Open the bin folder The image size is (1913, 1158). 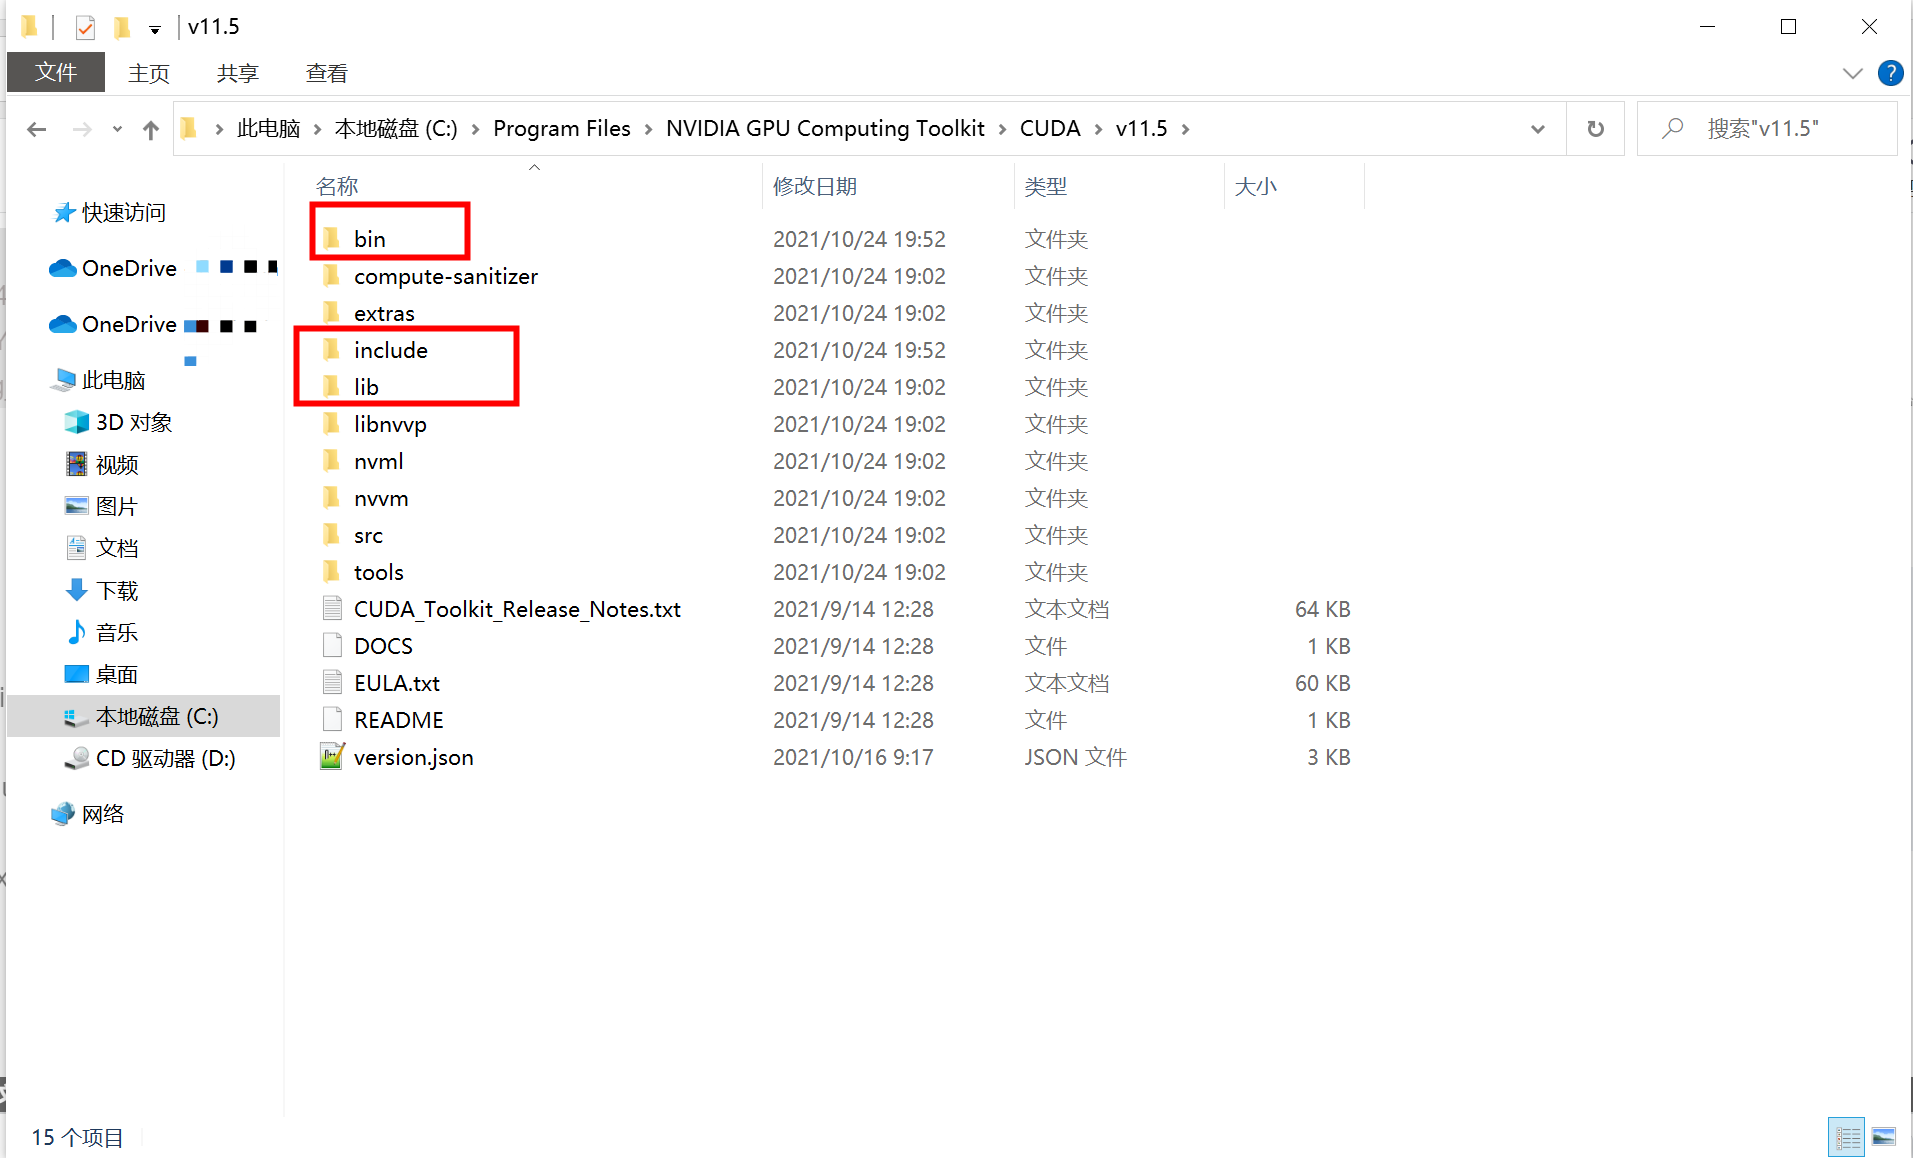(x=369, y=239)
